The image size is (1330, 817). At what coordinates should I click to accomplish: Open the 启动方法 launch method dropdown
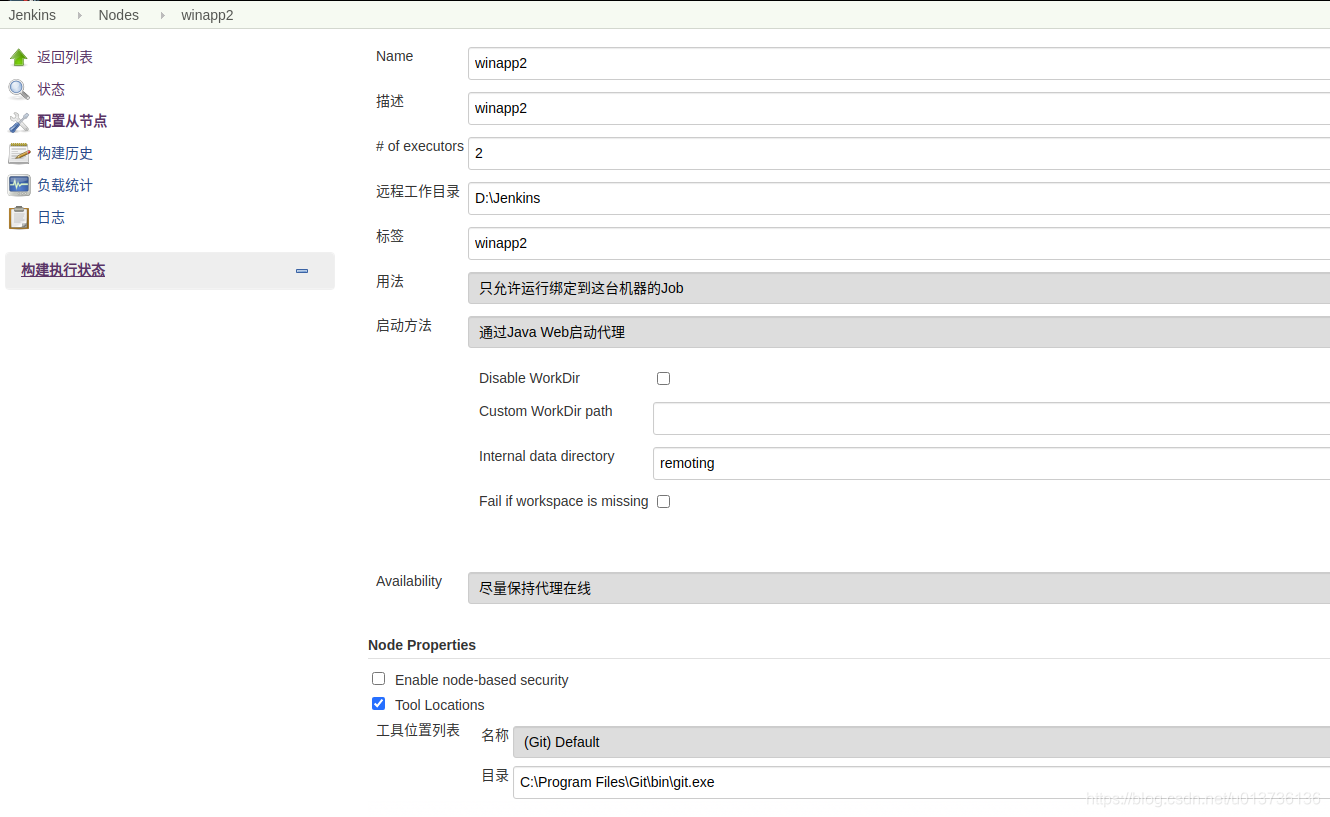899,332
